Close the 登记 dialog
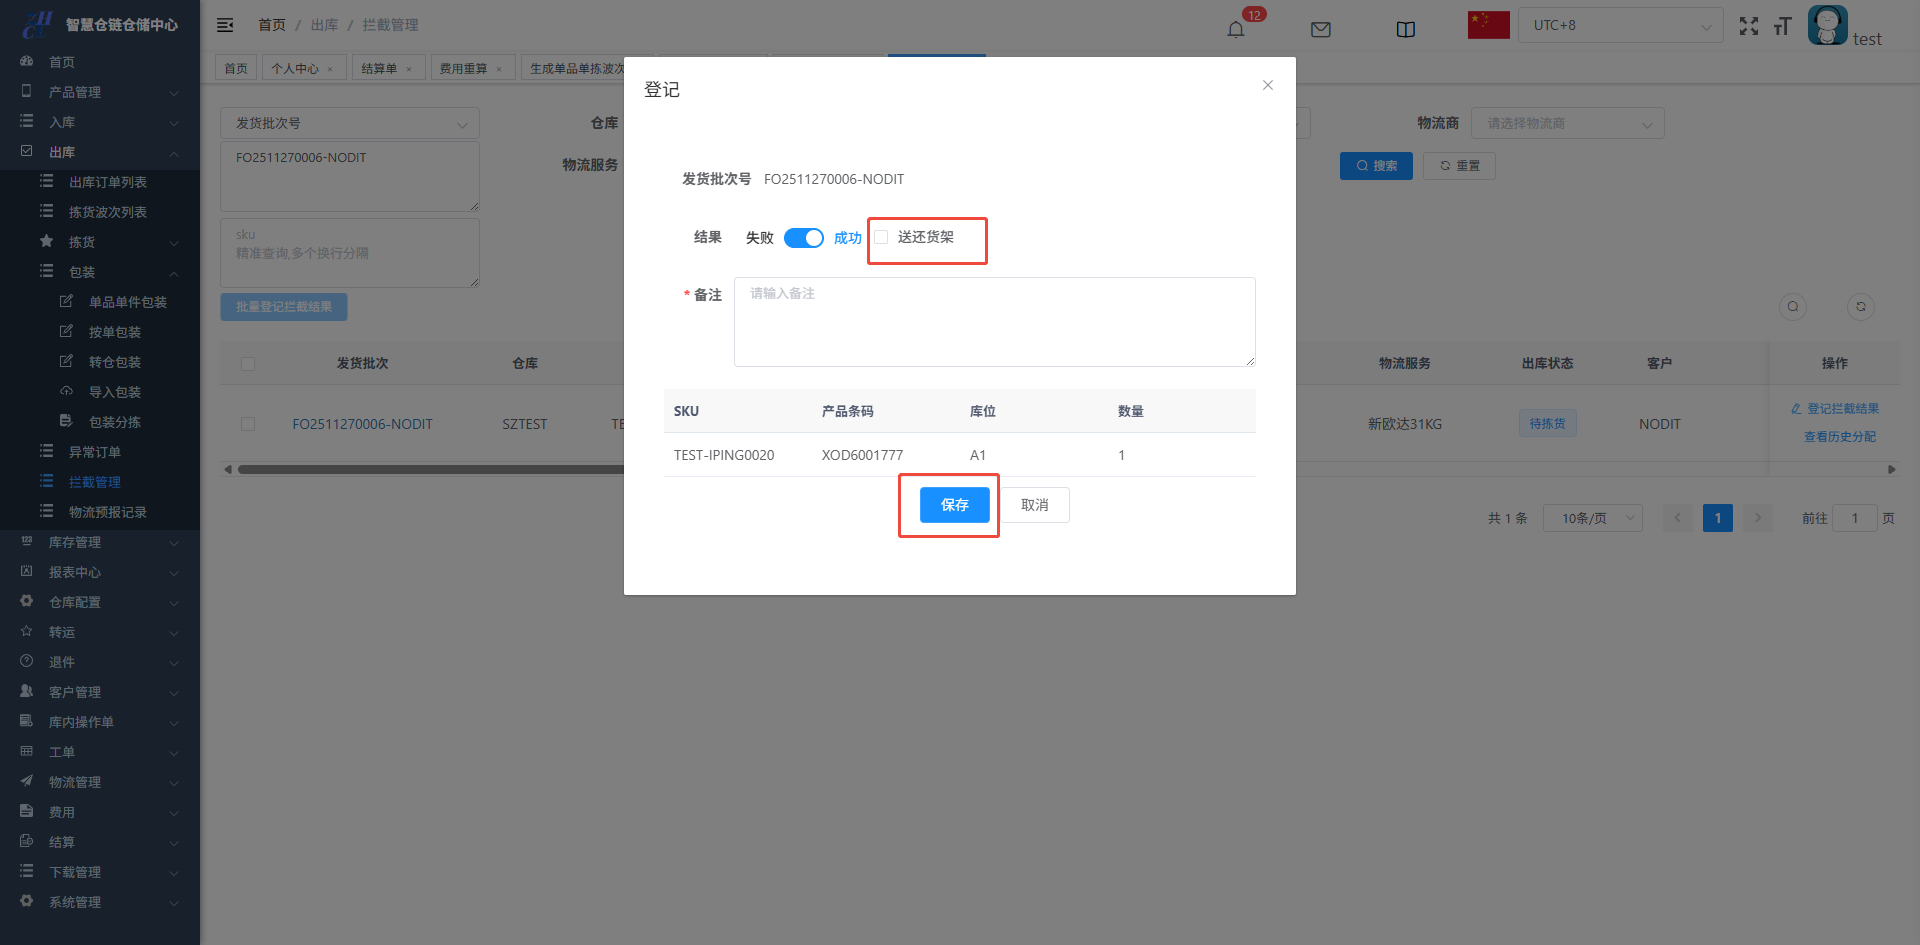1920x945 pixels. point(1267,85)
